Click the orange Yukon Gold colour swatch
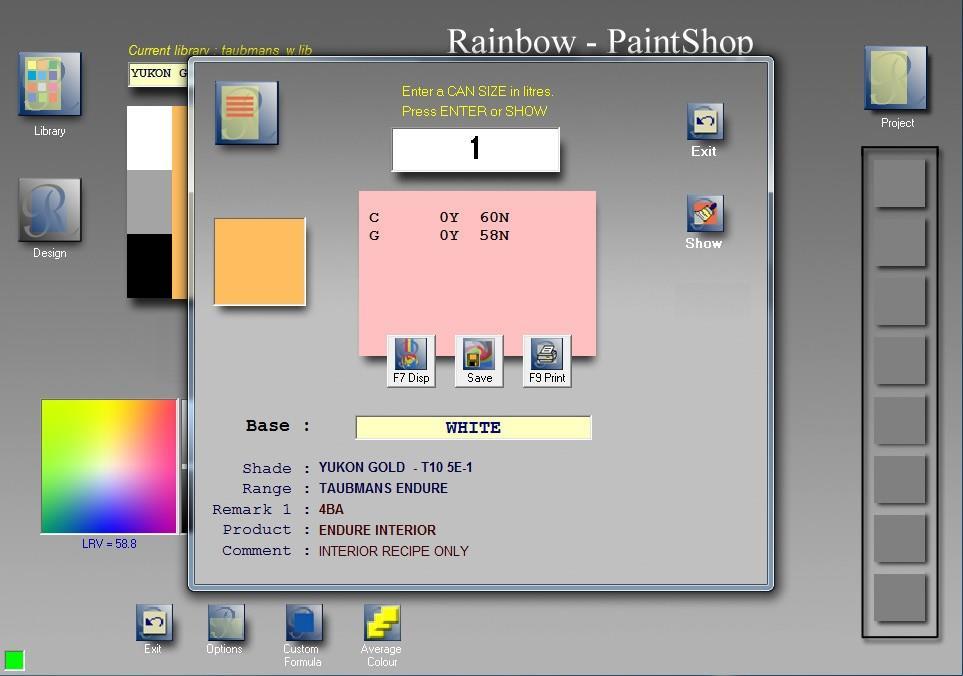 [259, 262]
